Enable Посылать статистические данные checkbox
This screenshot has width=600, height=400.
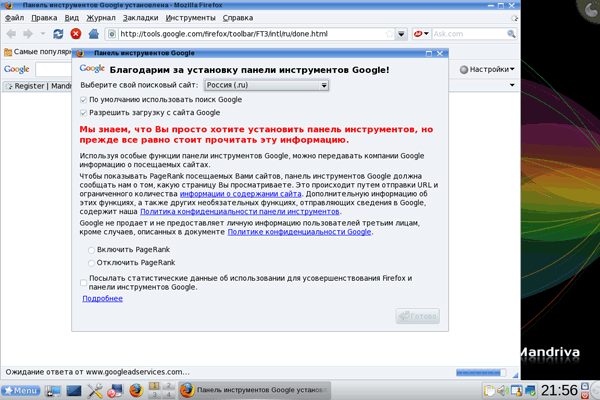coord(83,283)
